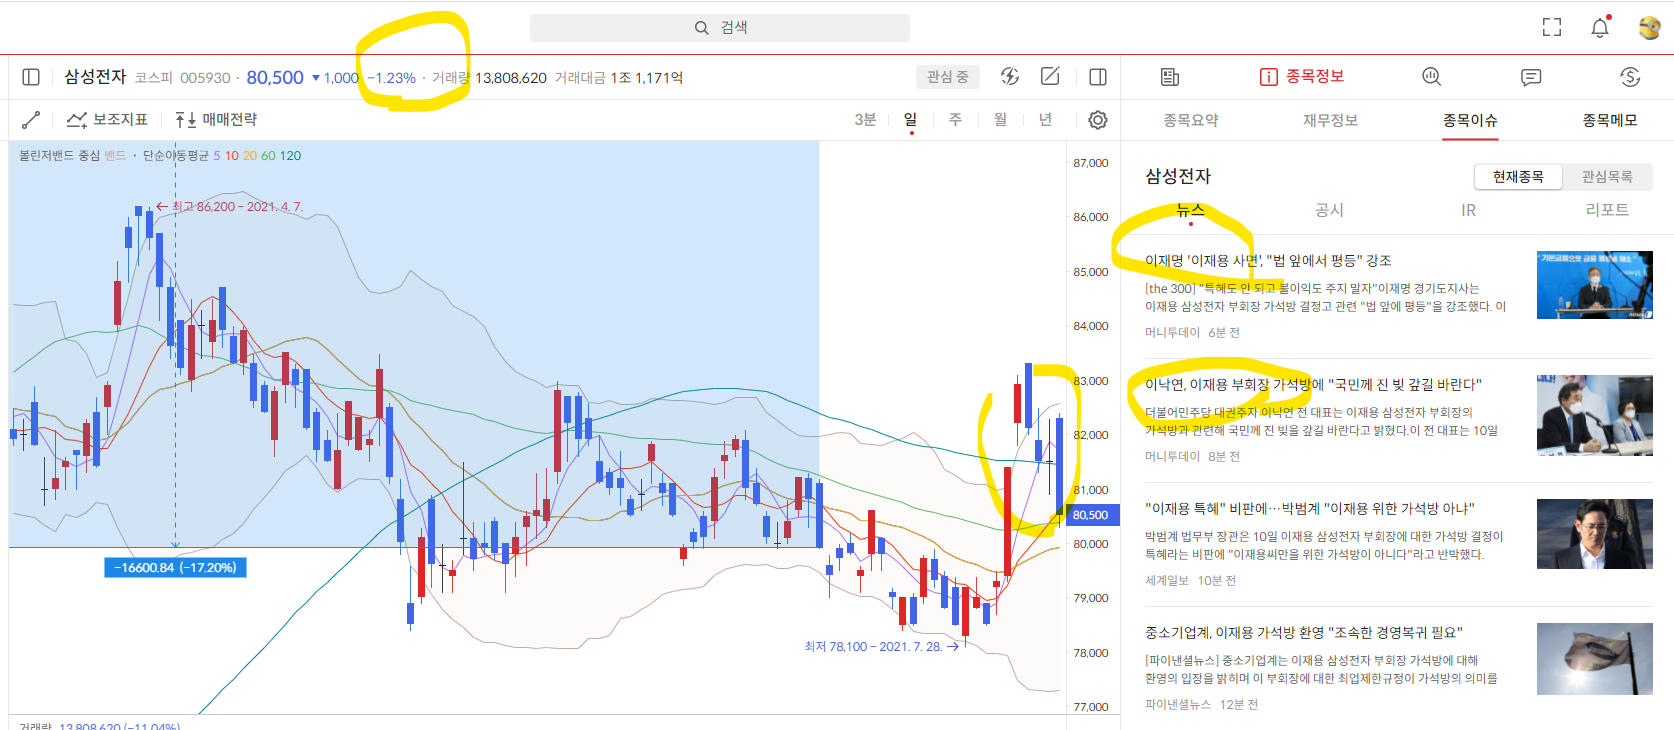Open the 공시 sub-tab
The image size is (1674, 730).
pyautogui.click(x=1329, y=210)
